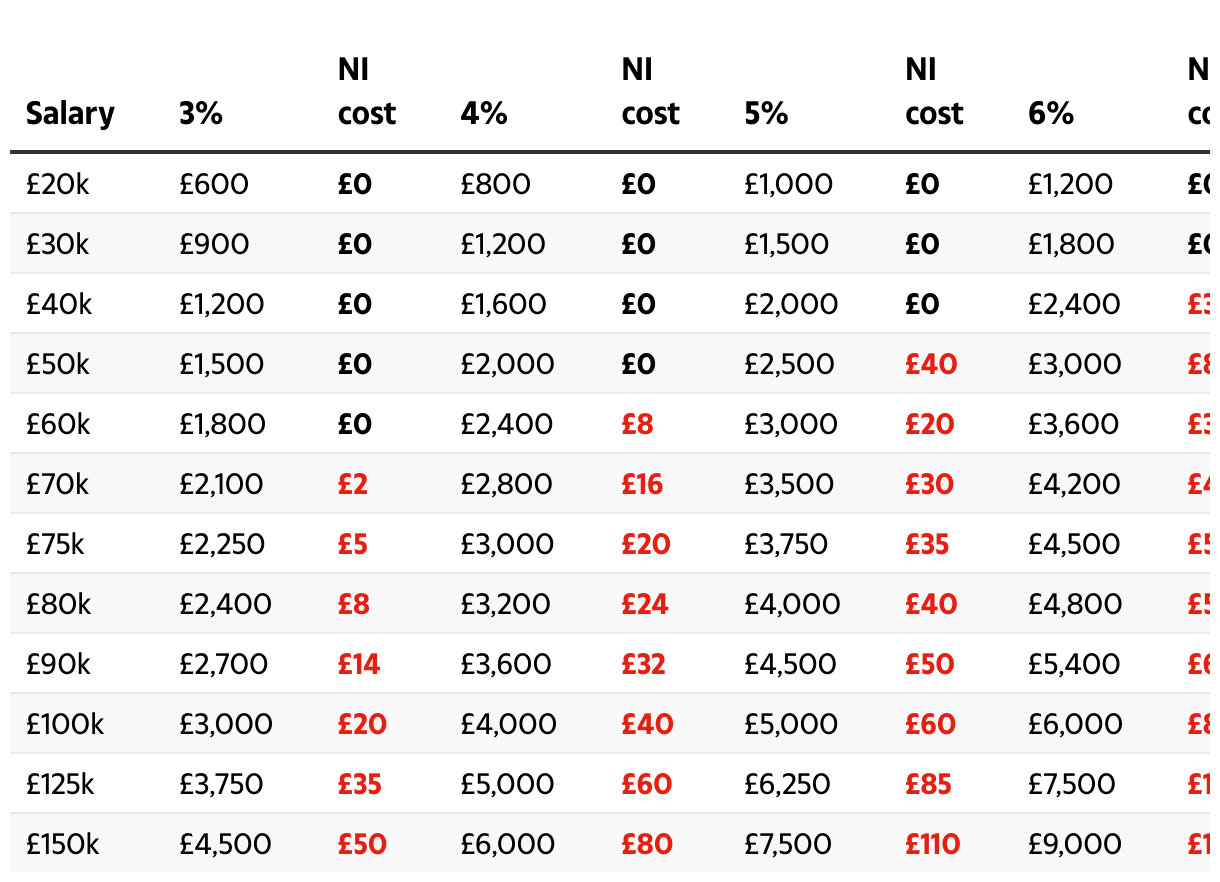Select the red £14 NI cost value
This screenshot has width=1220, height=882.
[359, 664]
